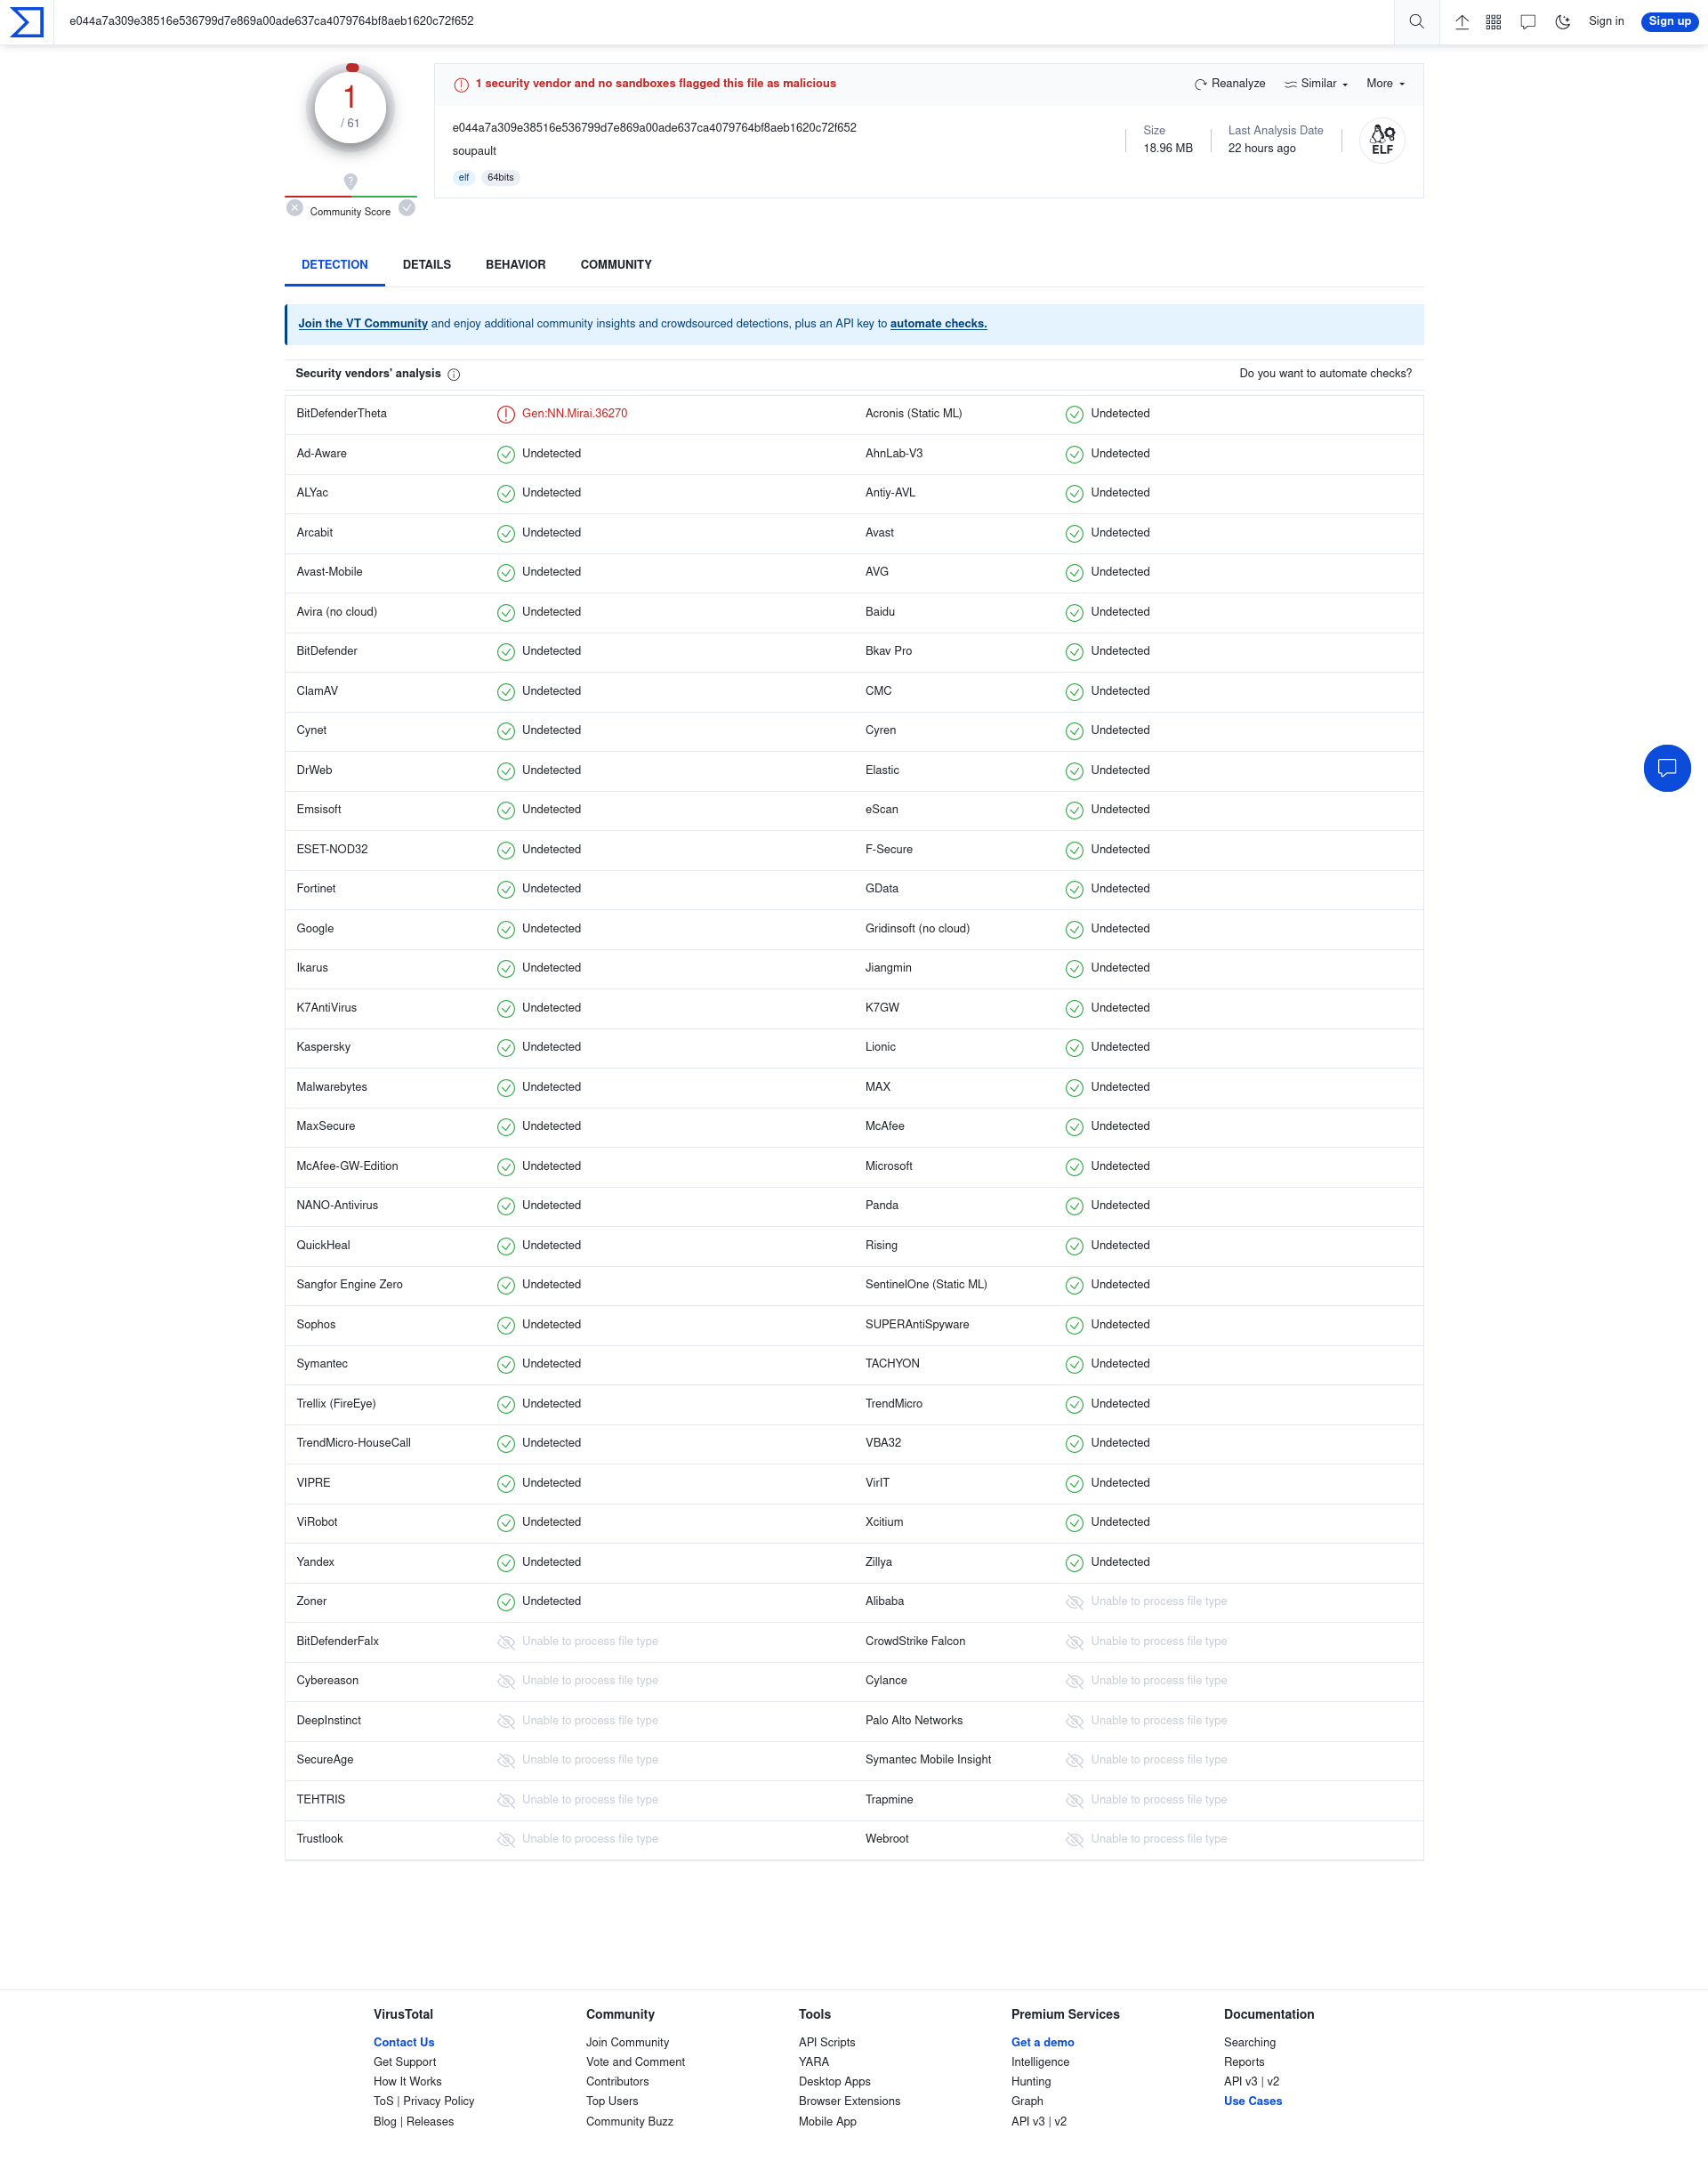Viewport: 1708px width, 2162px height.
Task: Click the upload/share icon in toolbar
Action: (x=1461, y=21)
